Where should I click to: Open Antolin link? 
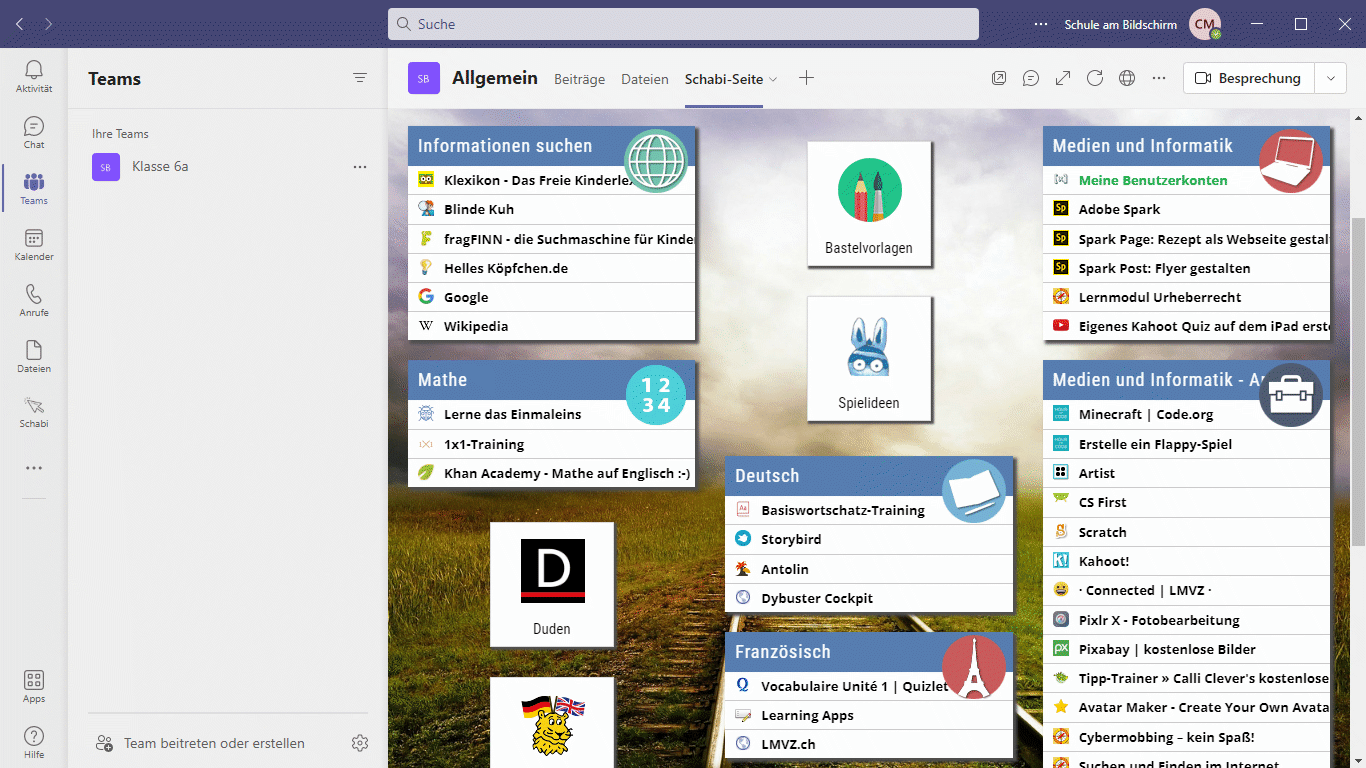(x=869, y=569)
